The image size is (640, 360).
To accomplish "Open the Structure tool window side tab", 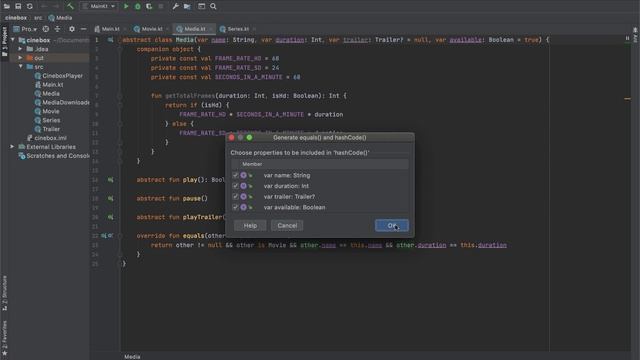I will [x=4, y=293].
